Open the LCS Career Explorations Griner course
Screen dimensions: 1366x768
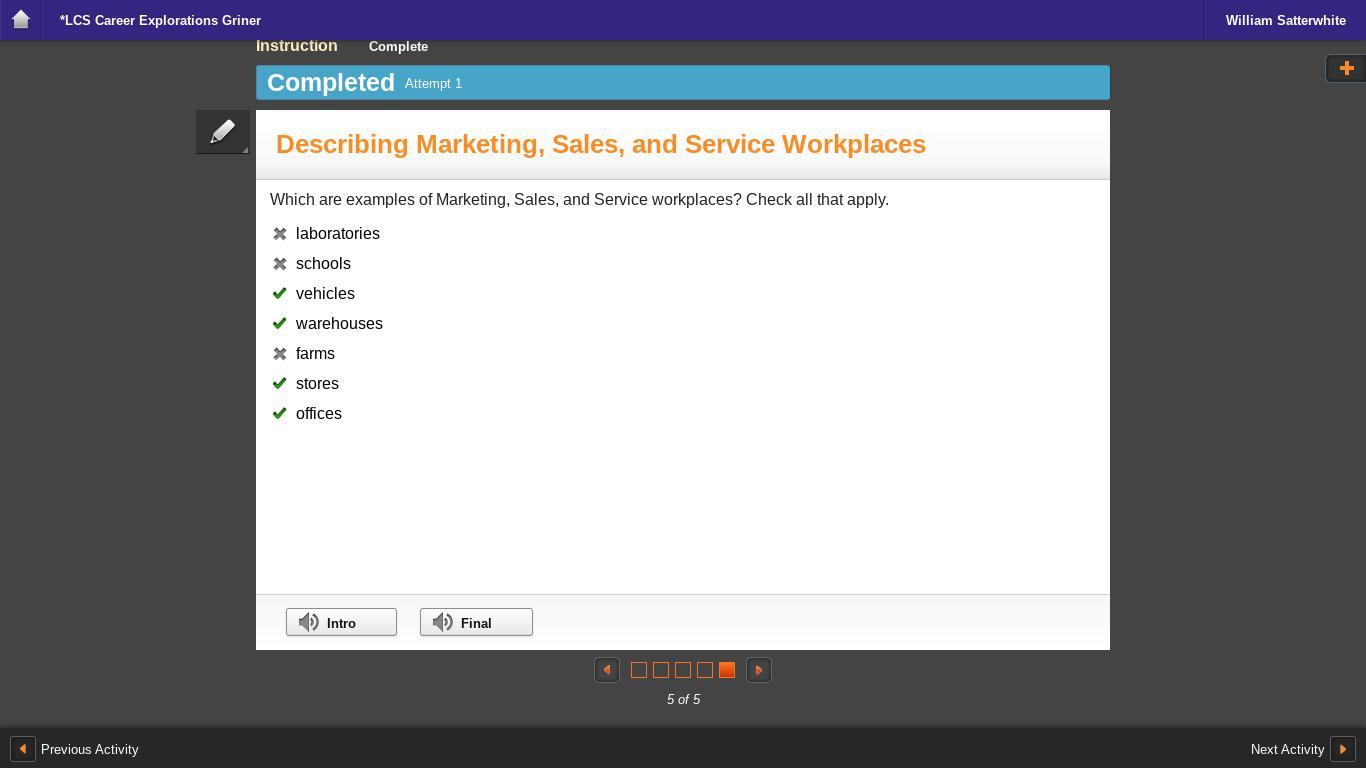point(160,20)
